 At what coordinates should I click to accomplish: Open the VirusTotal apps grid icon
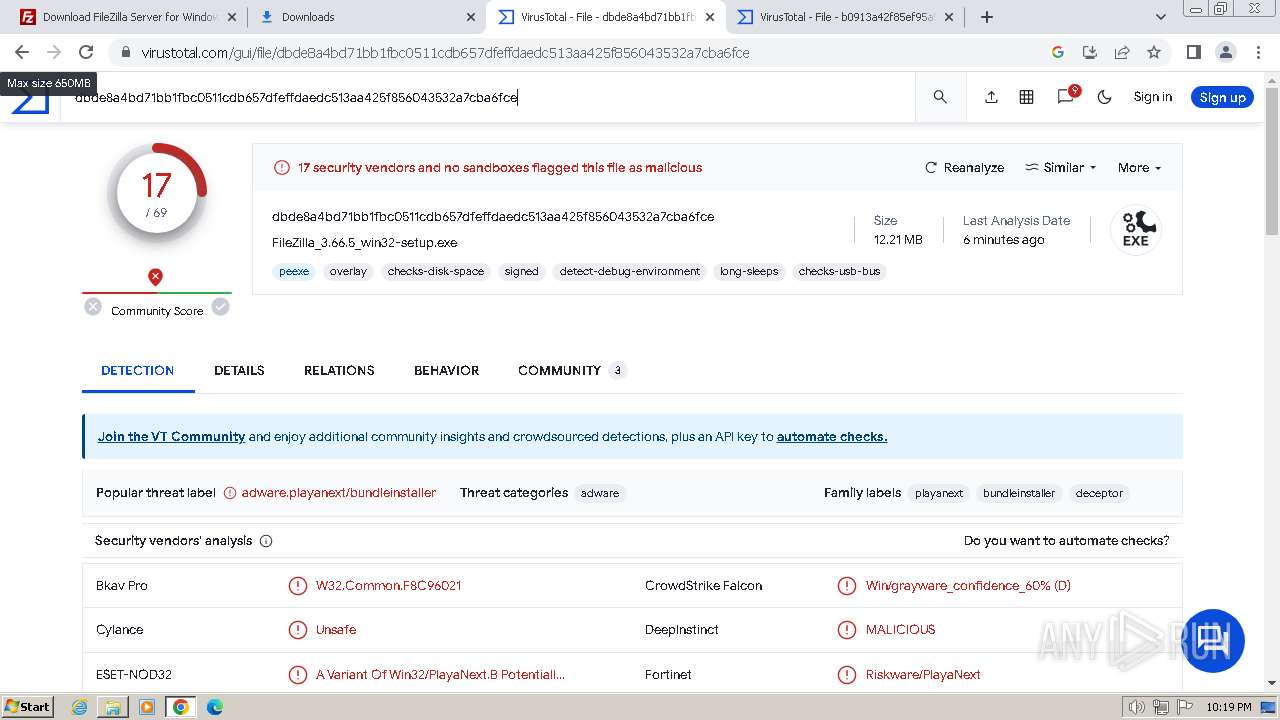pyautogui.click(x=1026, y=97)
